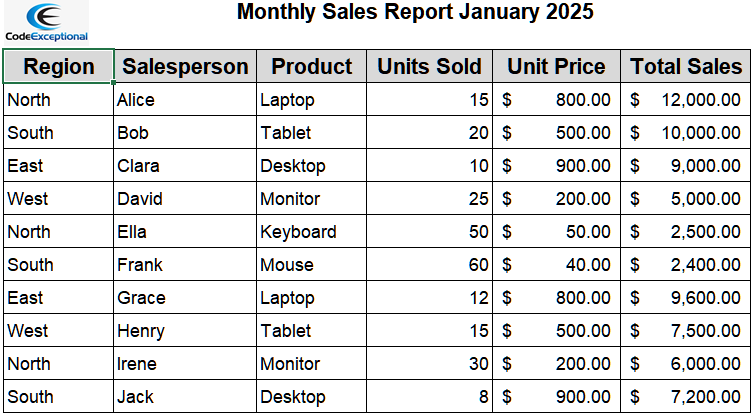
Task: Click the units sold value 8
Action: [430, 397]
